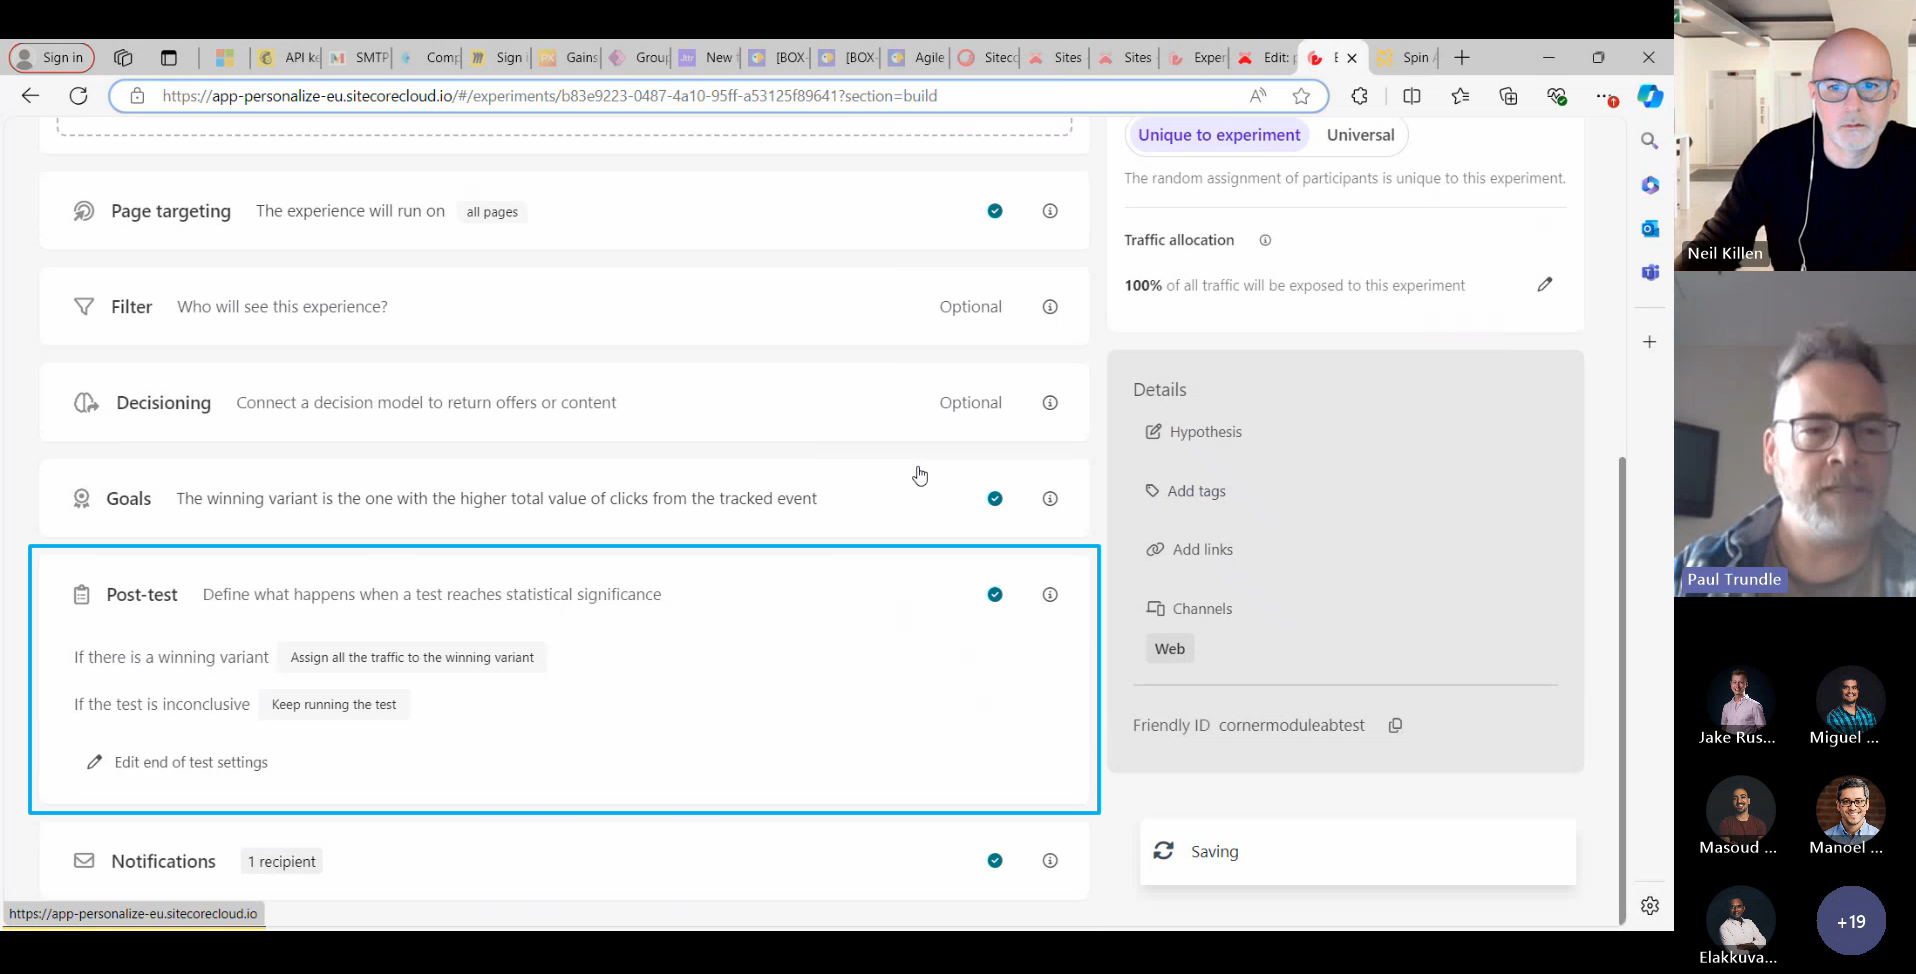This screenshot has width=1916, height=974.
Task: Open the Copilot icon in browser toolbar
Action: pyautogui.click(x=1649, y=96)
